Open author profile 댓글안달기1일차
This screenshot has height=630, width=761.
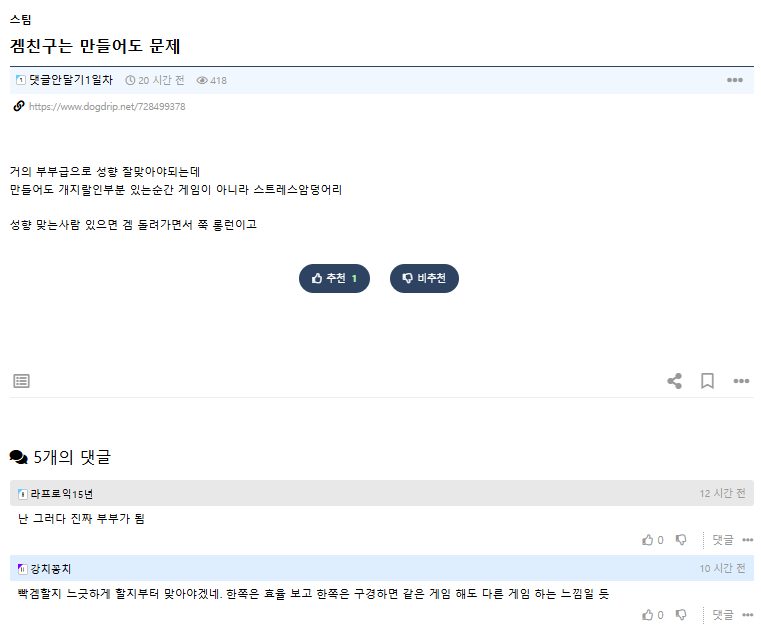(71, 80)
